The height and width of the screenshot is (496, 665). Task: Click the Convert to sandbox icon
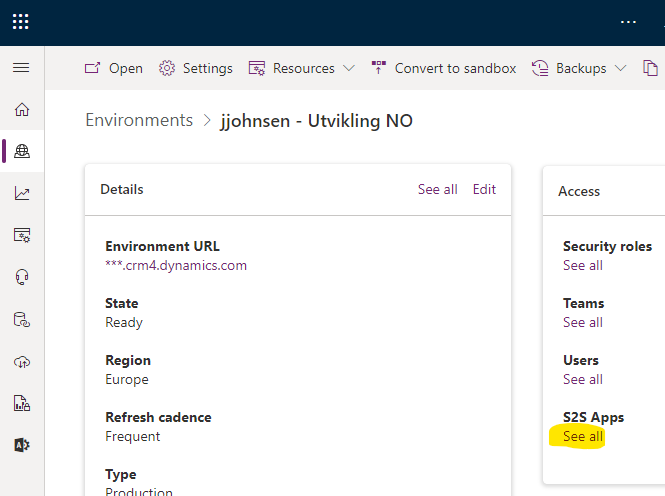[x=379, y=68]
